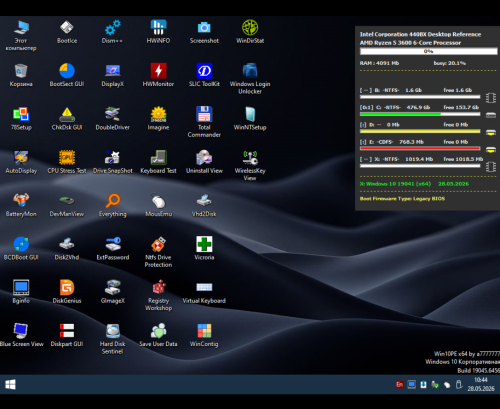Click the 'RAM : 4091 Mb' text
Image resolution: width=500 pixels, height=409 pixels.
pos(379,63)
